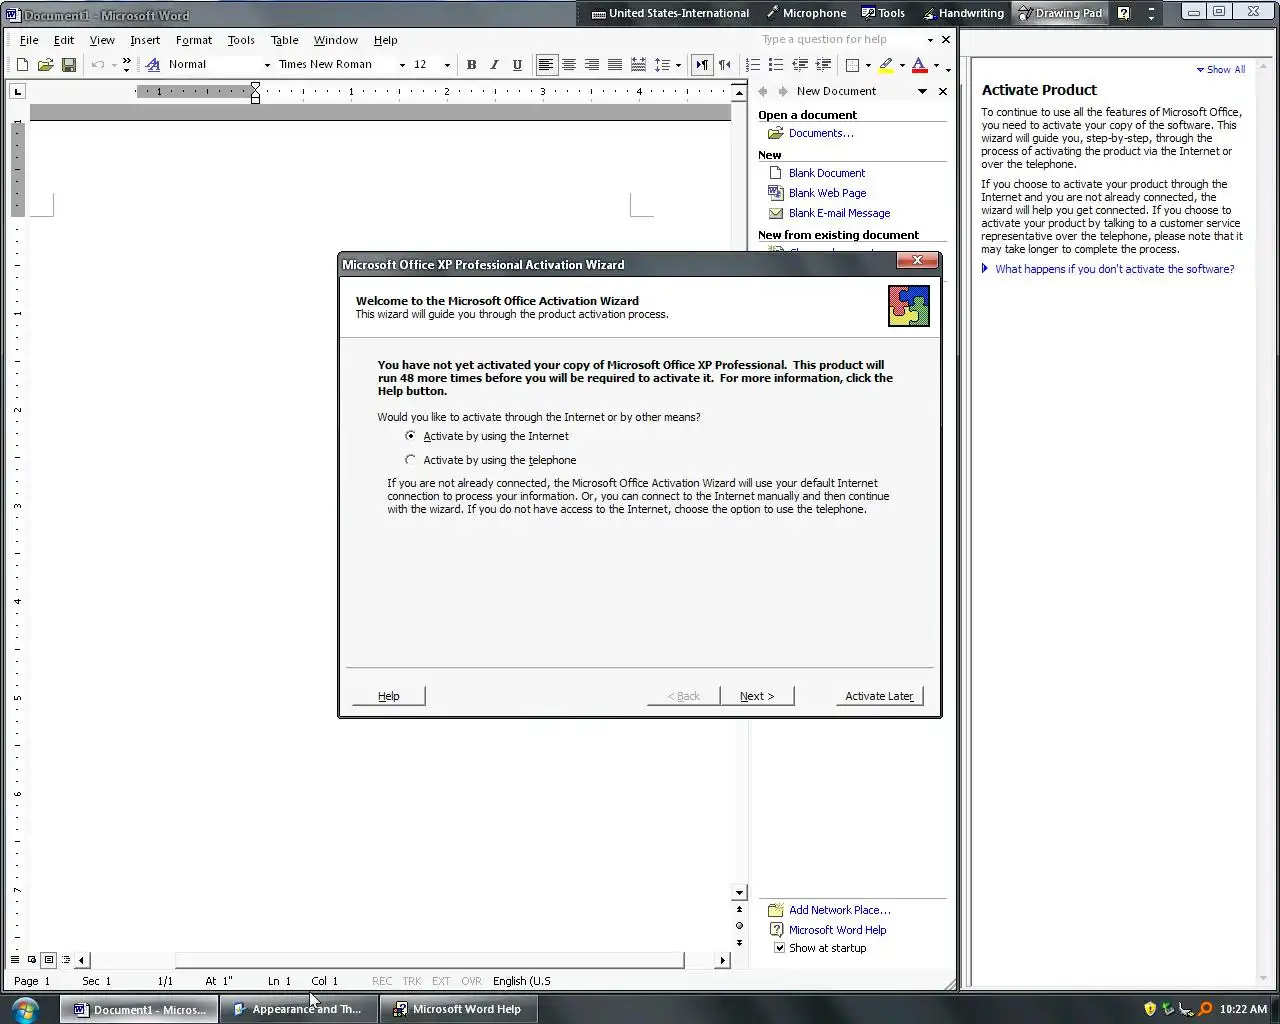Open the Format menu

pos(194,40)
